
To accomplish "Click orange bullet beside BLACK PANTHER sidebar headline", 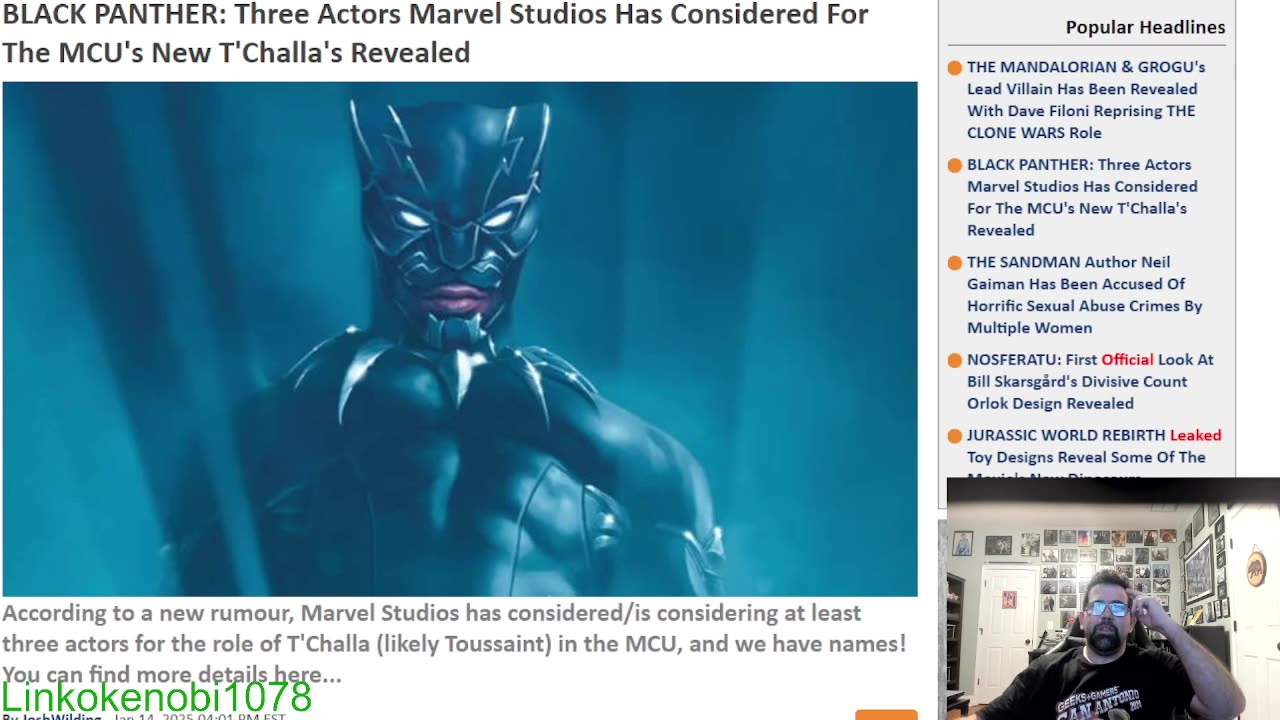I will (955, 166).
